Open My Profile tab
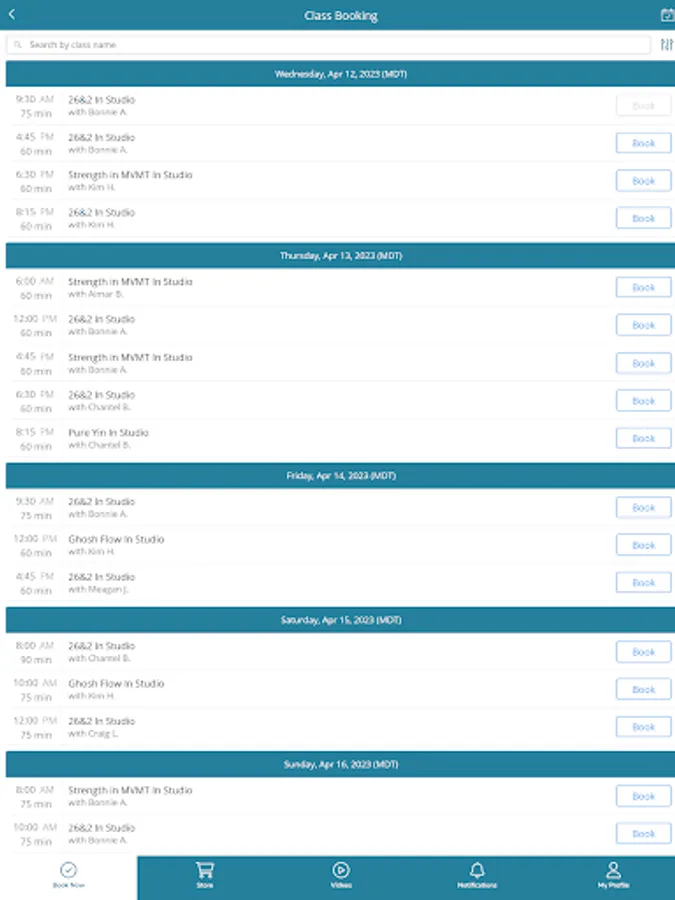 tap(613, 875)
